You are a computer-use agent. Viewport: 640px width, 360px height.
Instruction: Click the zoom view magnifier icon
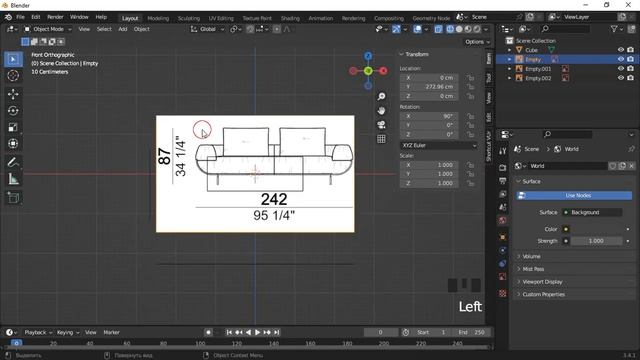381,97
